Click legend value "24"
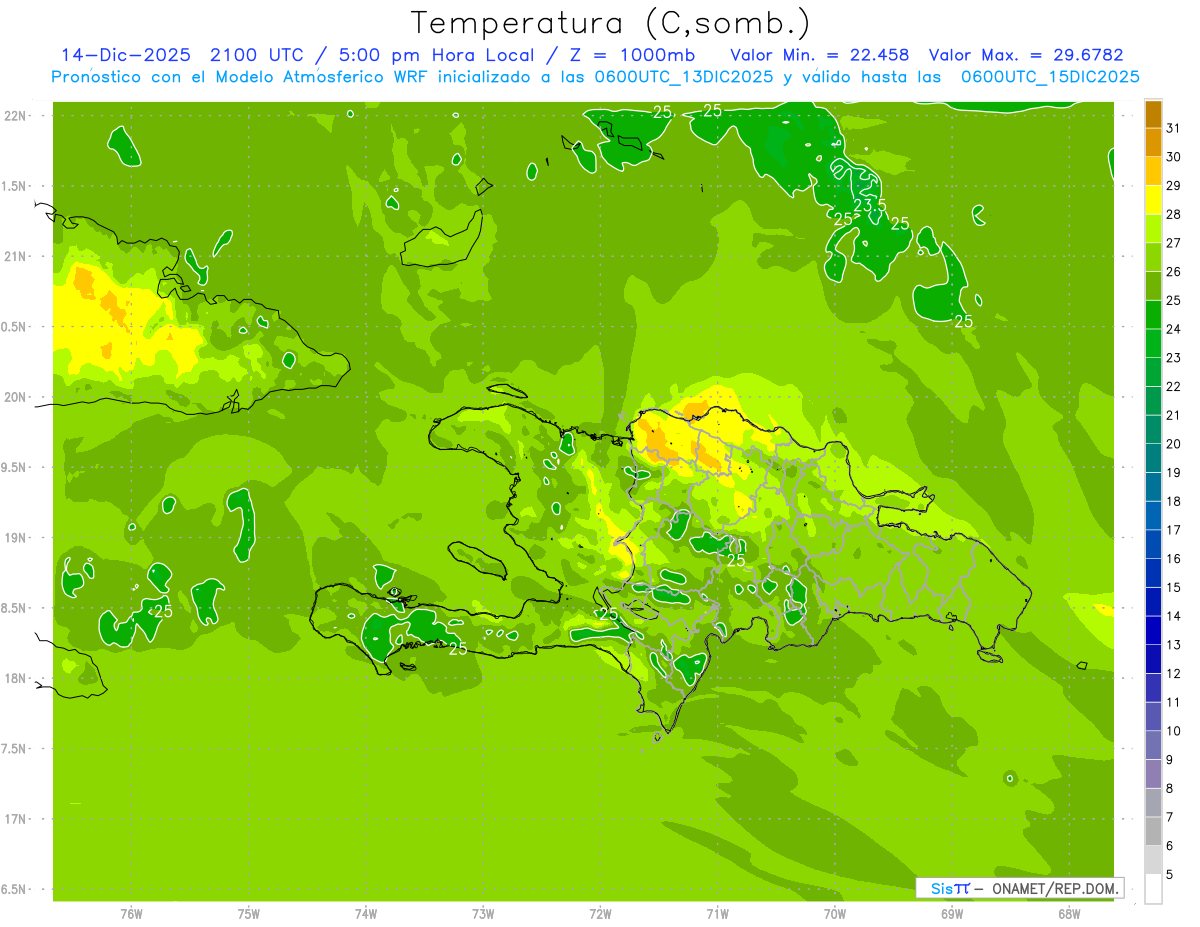This screenshot has width=1200, height=927. pyautogui.click(x=1174, y=329)
